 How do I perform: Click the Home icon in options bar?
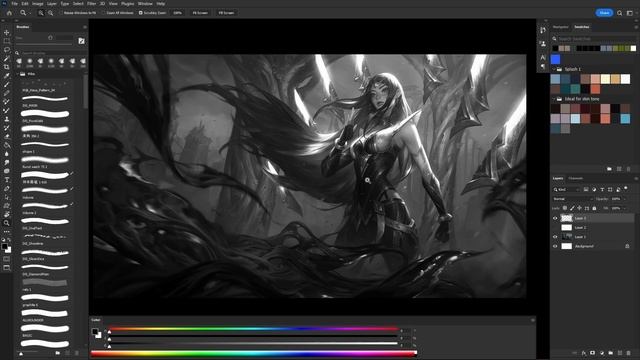tap(9, 13)
